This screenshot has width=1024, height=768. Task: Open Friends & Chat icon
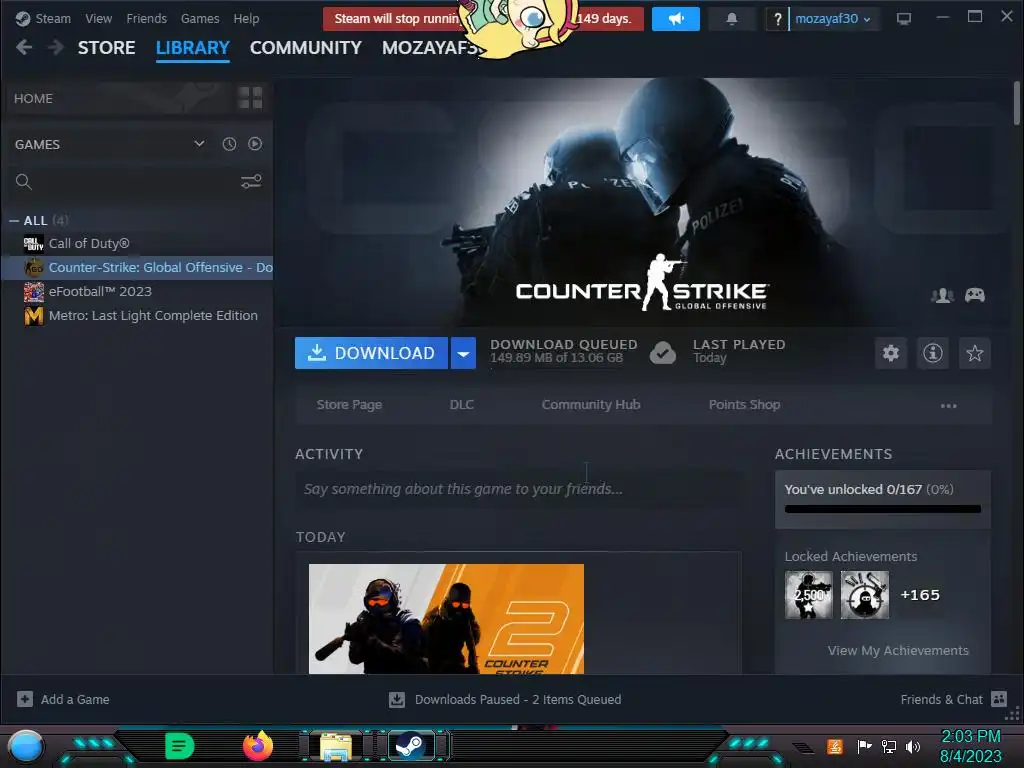click(x=999, y=699)
